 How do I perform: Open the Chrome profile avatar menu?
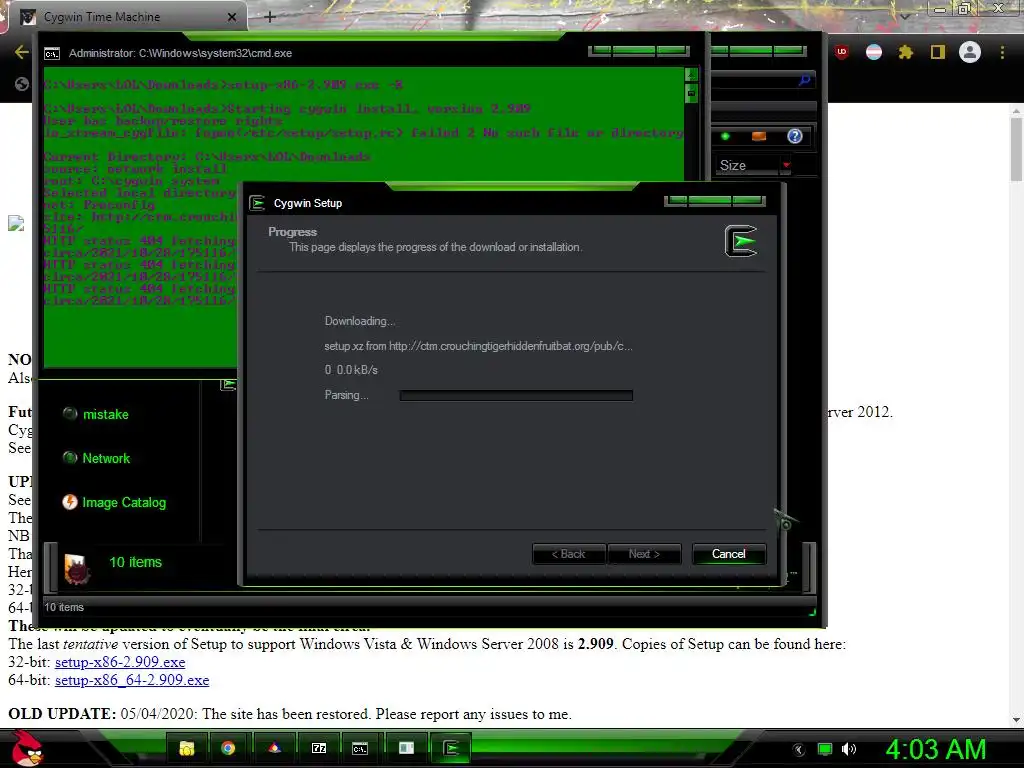970,52
